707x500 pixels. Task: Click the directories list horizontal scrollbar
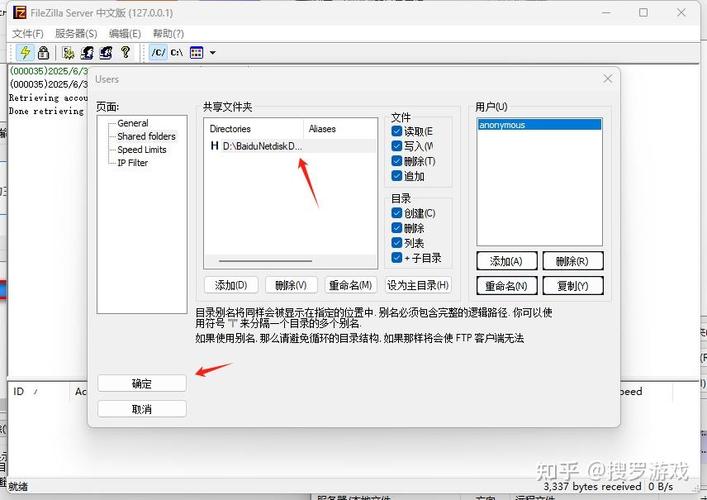[x=266, y=261]
